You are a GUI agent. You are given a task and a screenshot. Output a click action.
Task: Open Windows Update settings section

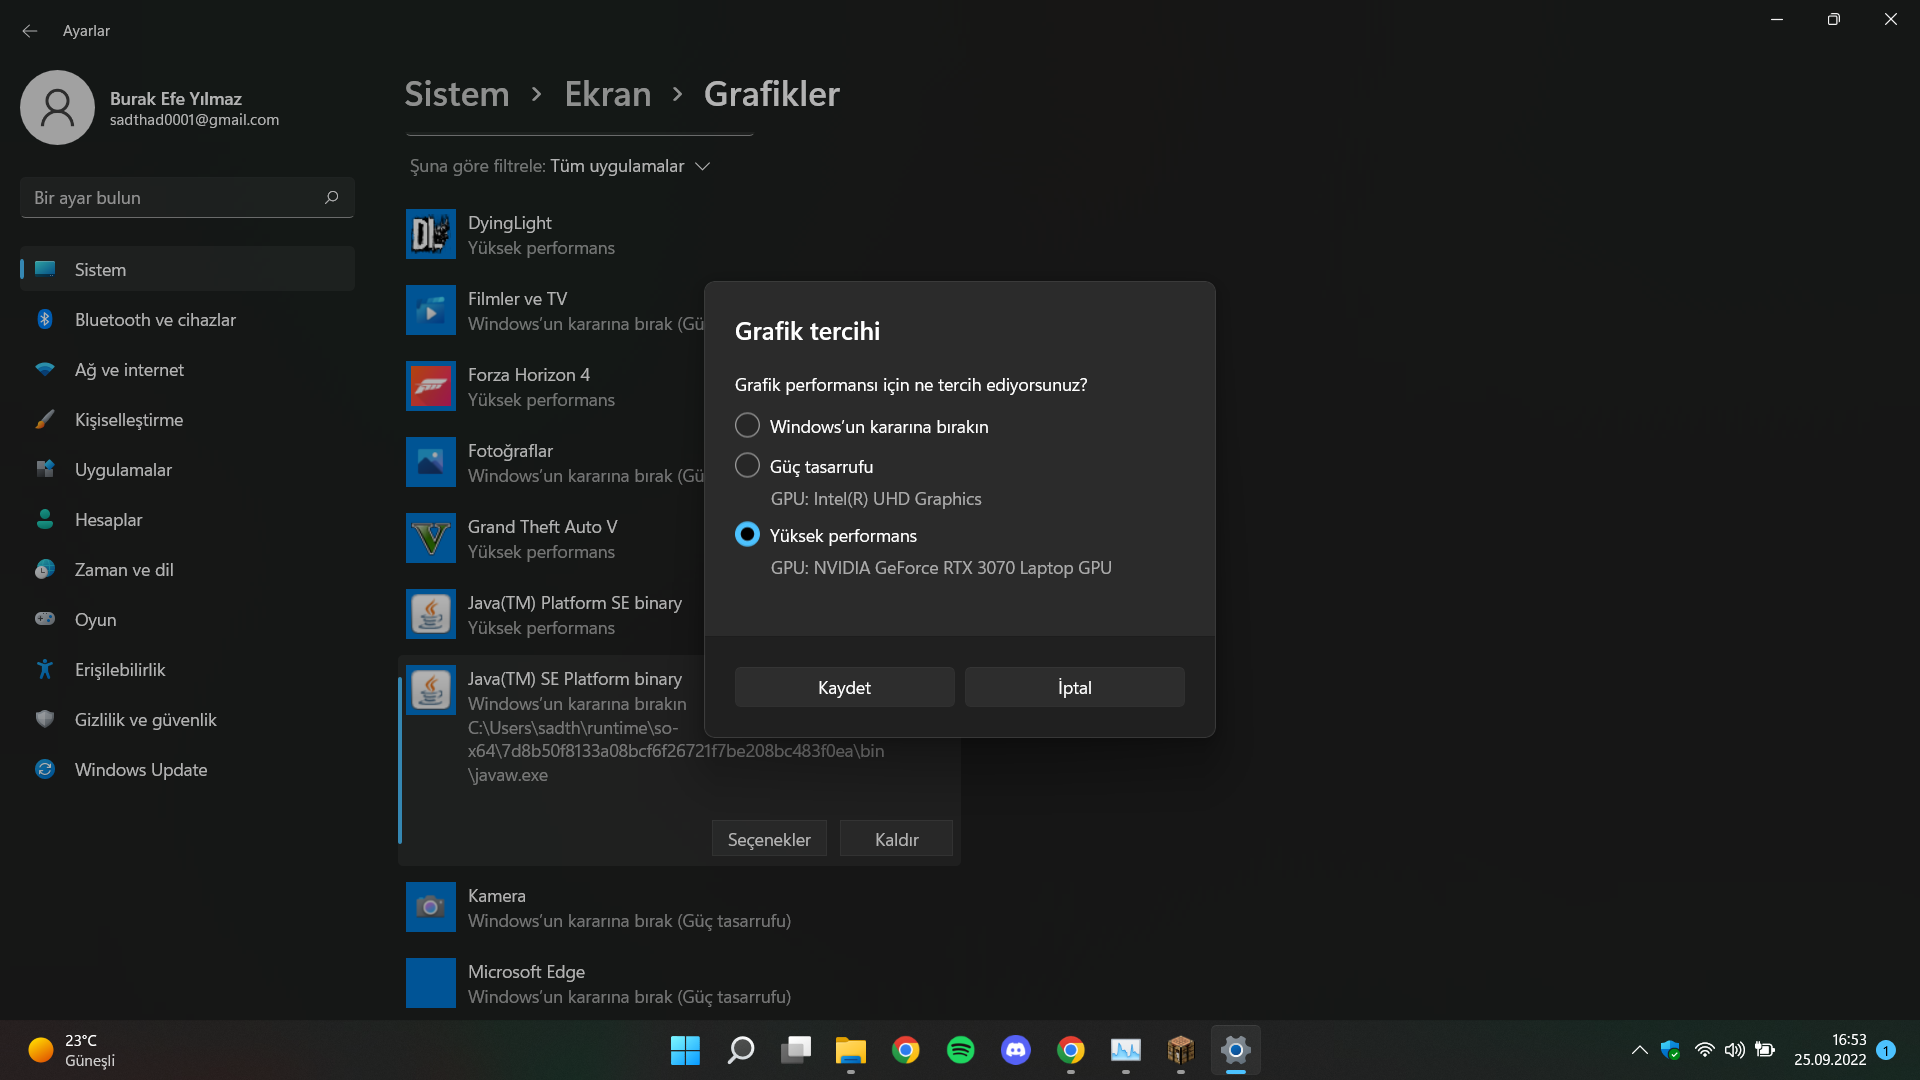coord(140,770)
